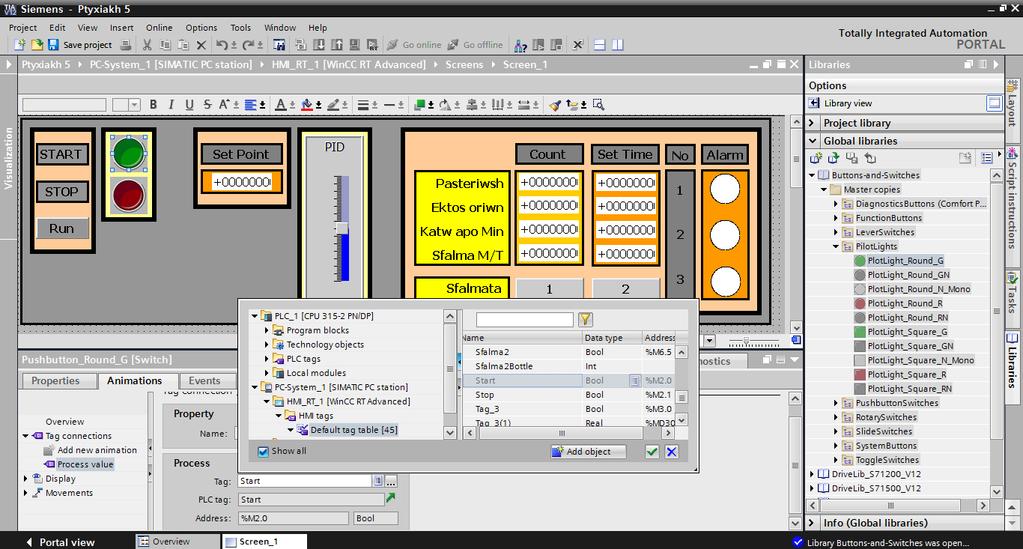The image size is (1023, 549).
Task: Click the filter funnel icon in tag dialog
Action: pyautogui.click(x=585, y=319)
